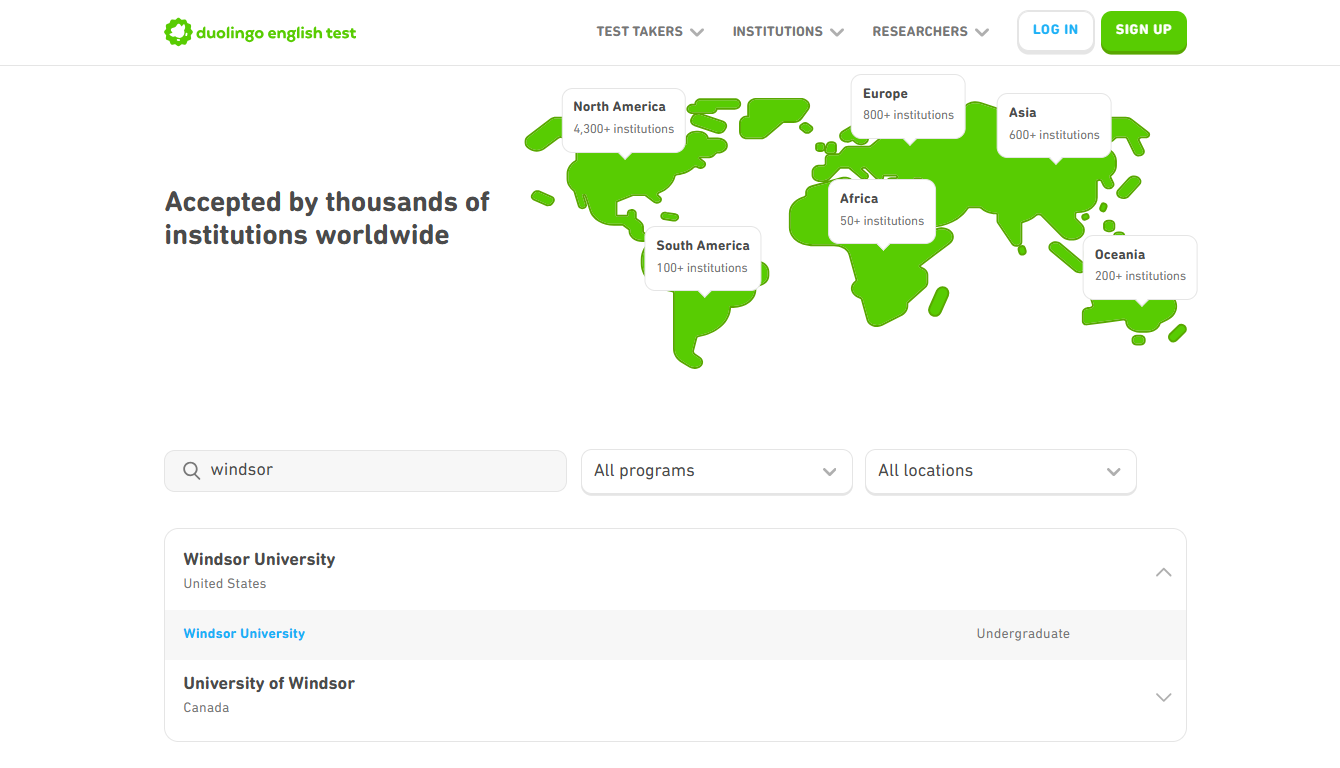The height and width of the screenshot is (768, 1340).
Task: Click the windsor search field
Action: pyautogui.click(x=380, y=471)
